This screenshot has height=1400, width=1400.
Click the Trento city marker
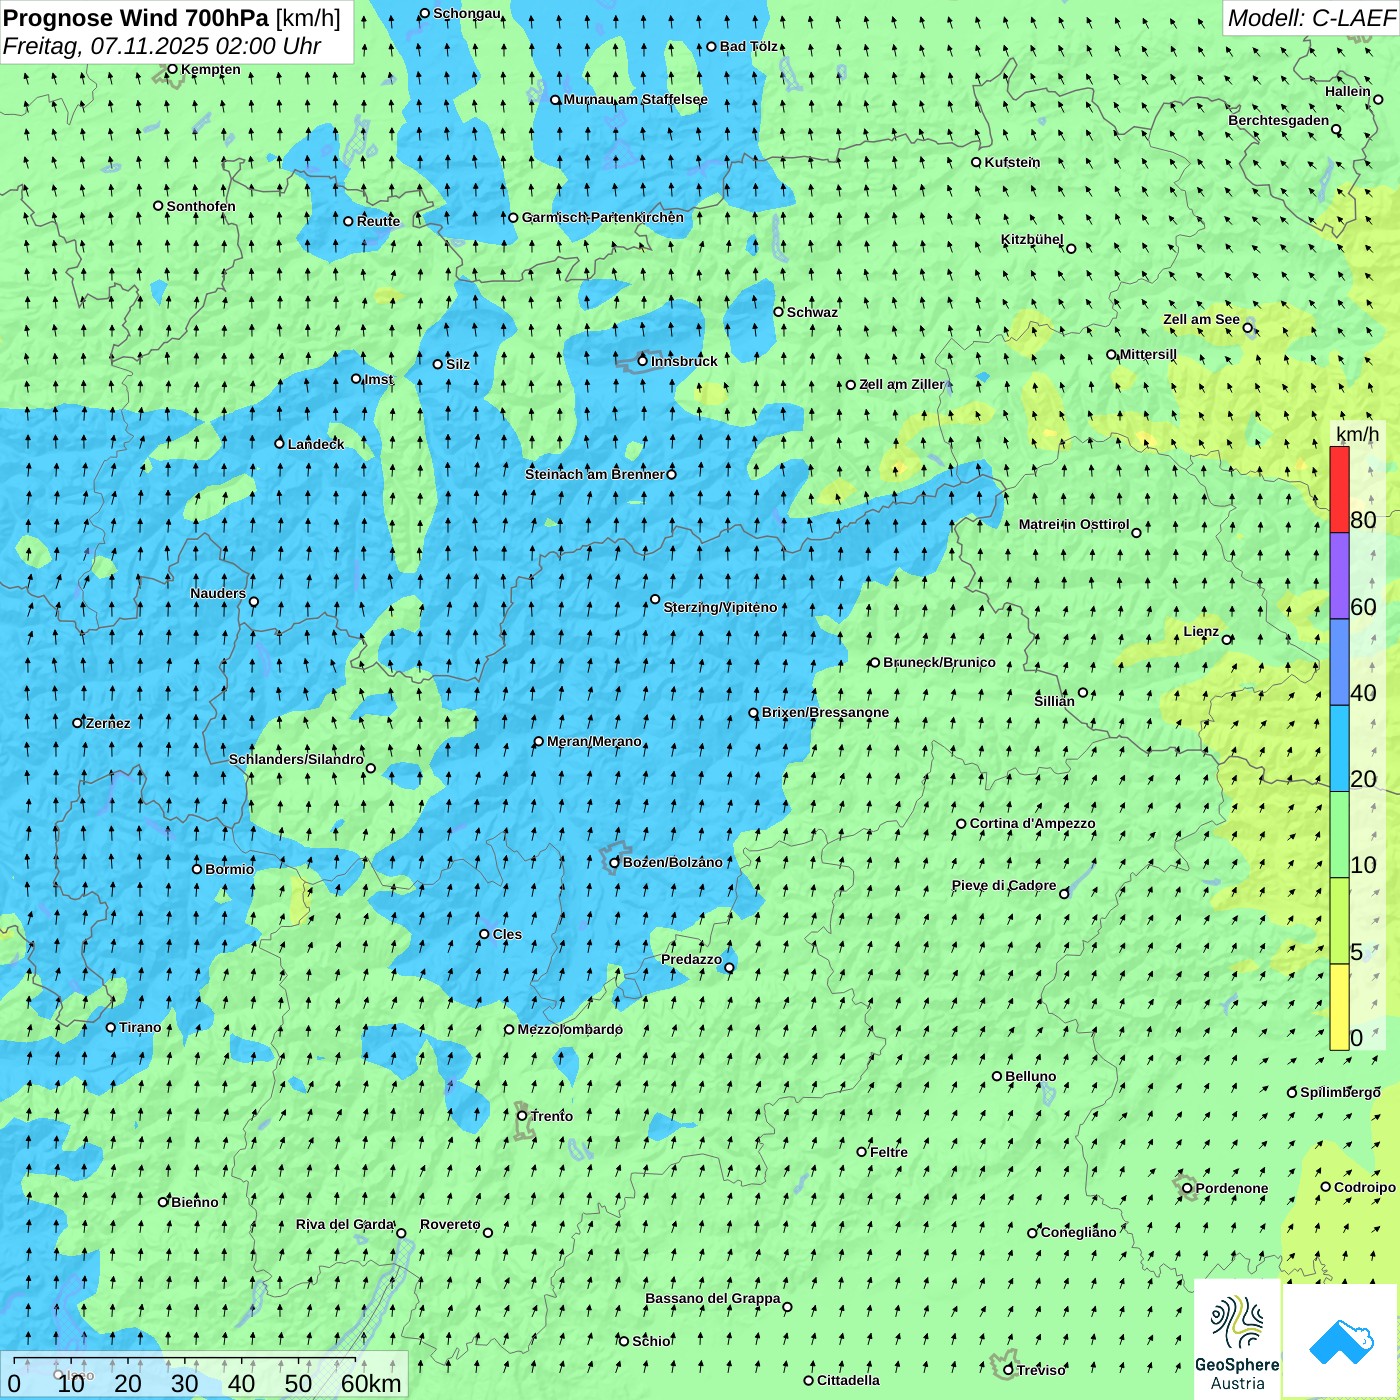coord(522,1116)
